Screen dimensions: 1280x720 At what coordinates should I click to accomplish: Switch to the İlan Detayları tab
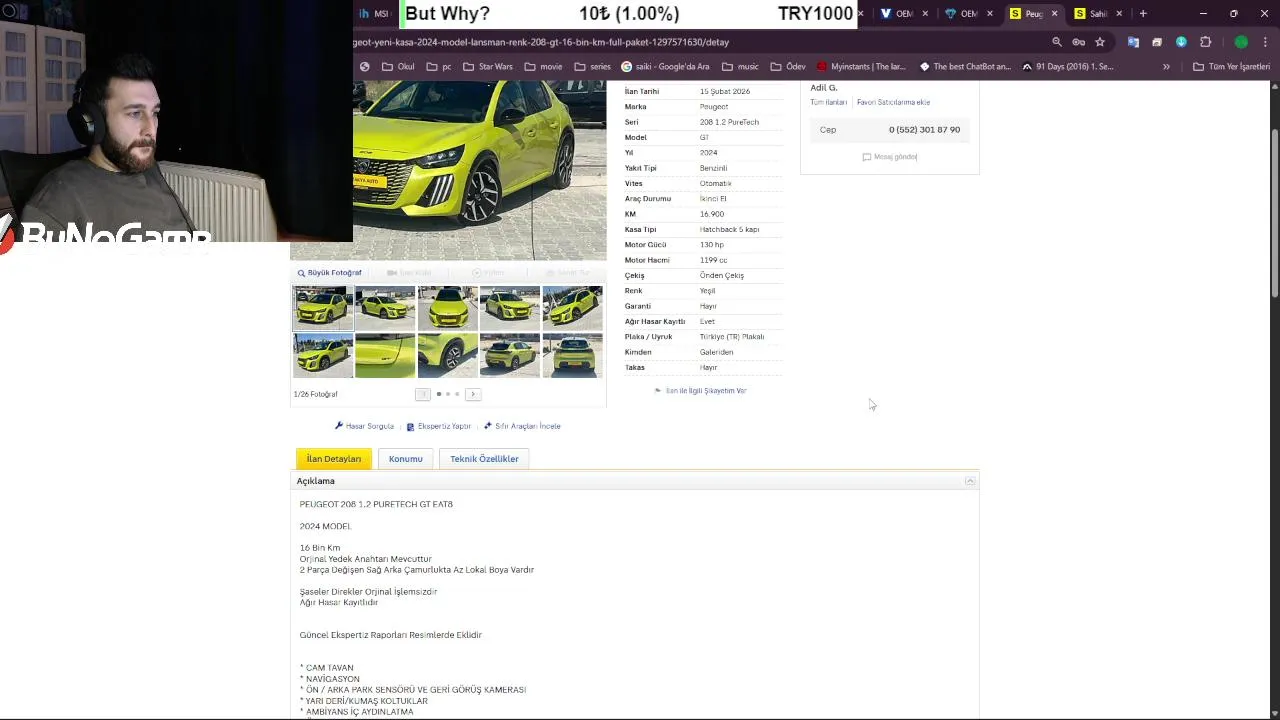334,459
